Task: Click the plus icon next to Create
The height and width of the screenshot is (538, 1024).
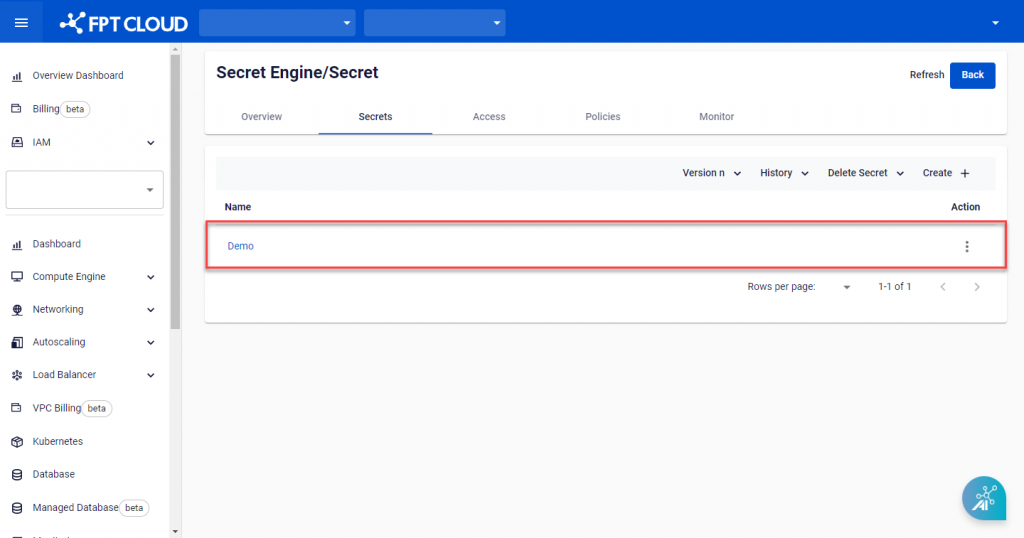Action: 965,174
